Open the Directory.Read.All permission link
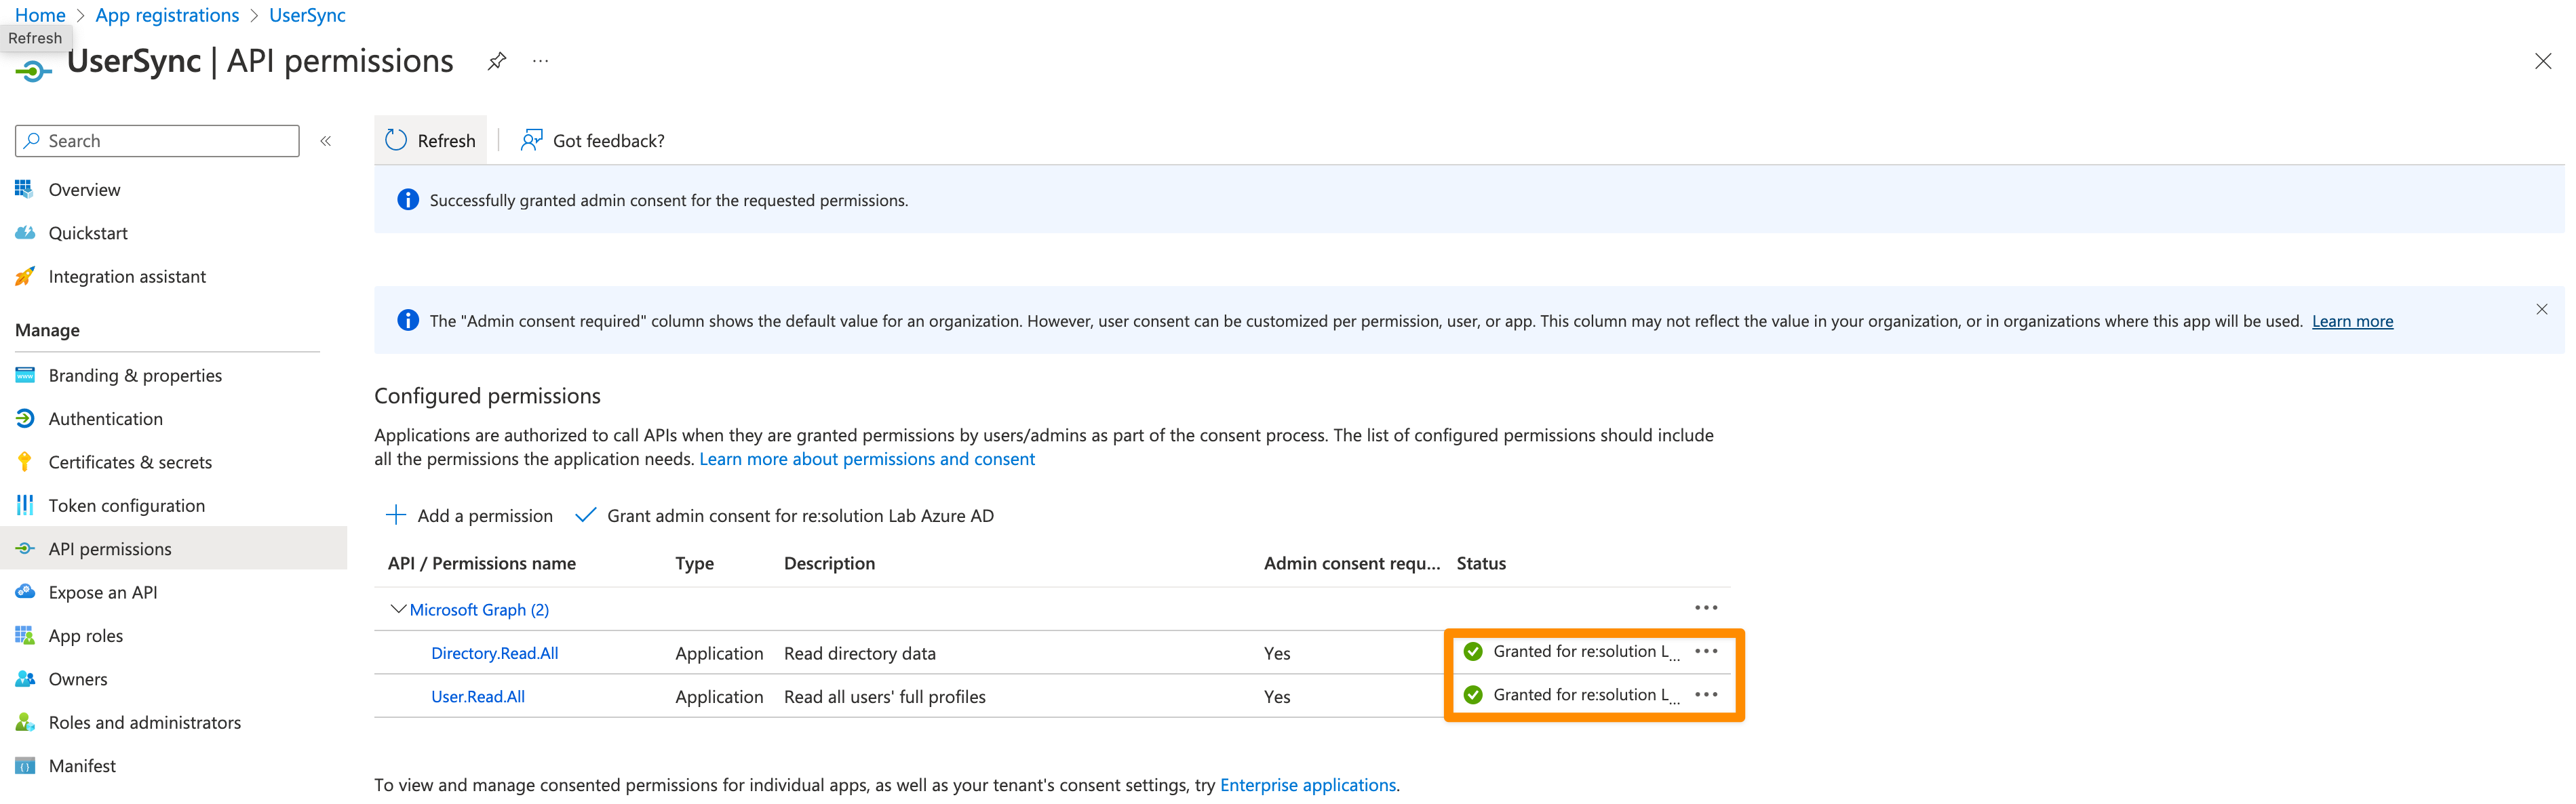This screenshot has width=2576, height=804. (494, 653)
